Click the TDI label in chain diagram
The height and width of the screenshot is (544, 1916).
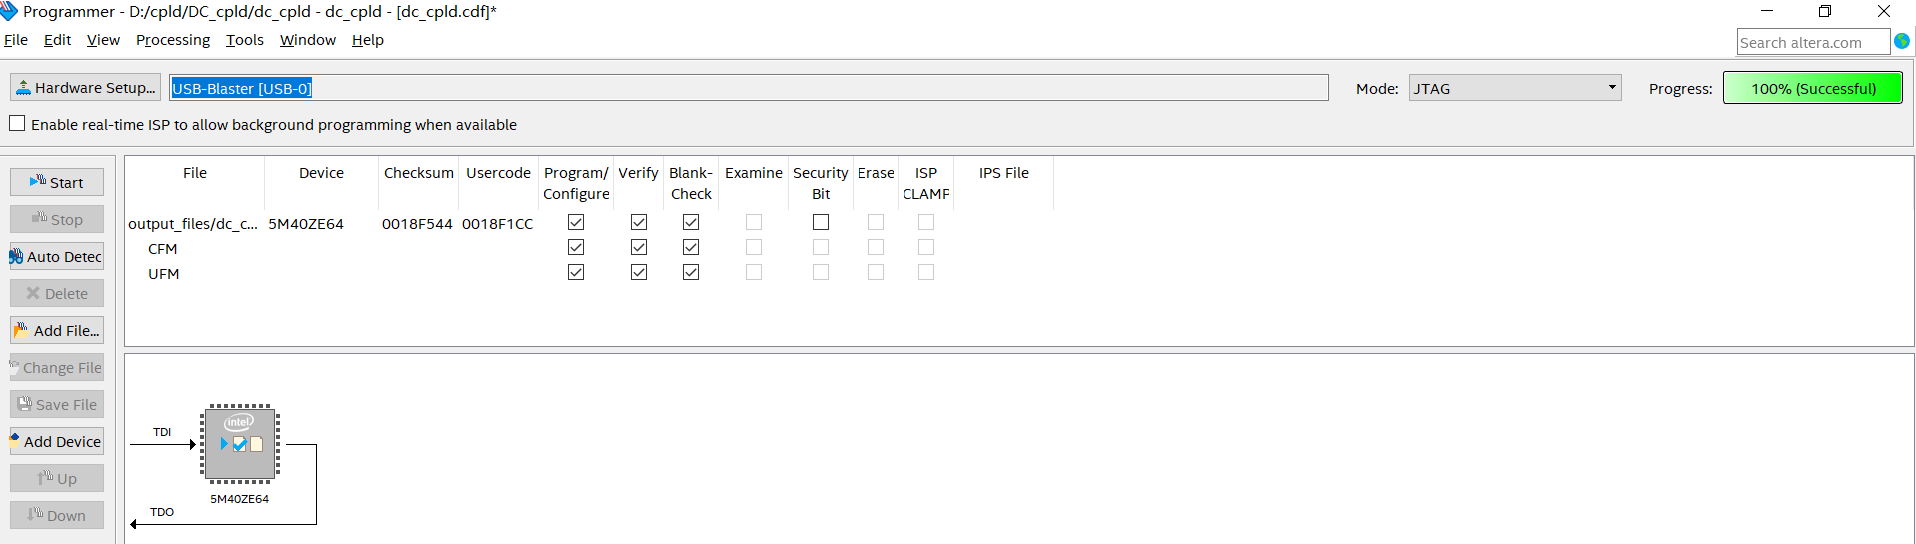(x=162, y=432)
